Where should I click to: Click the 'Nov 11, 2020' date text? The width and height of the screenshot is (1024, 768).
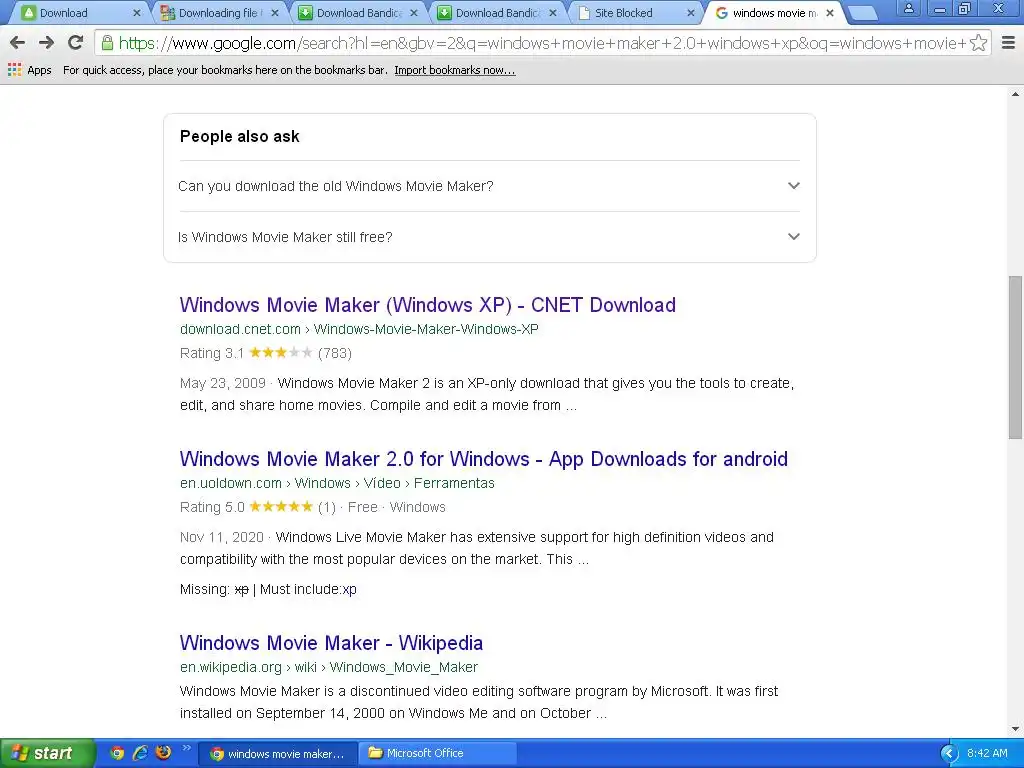(x=221, y=537)
